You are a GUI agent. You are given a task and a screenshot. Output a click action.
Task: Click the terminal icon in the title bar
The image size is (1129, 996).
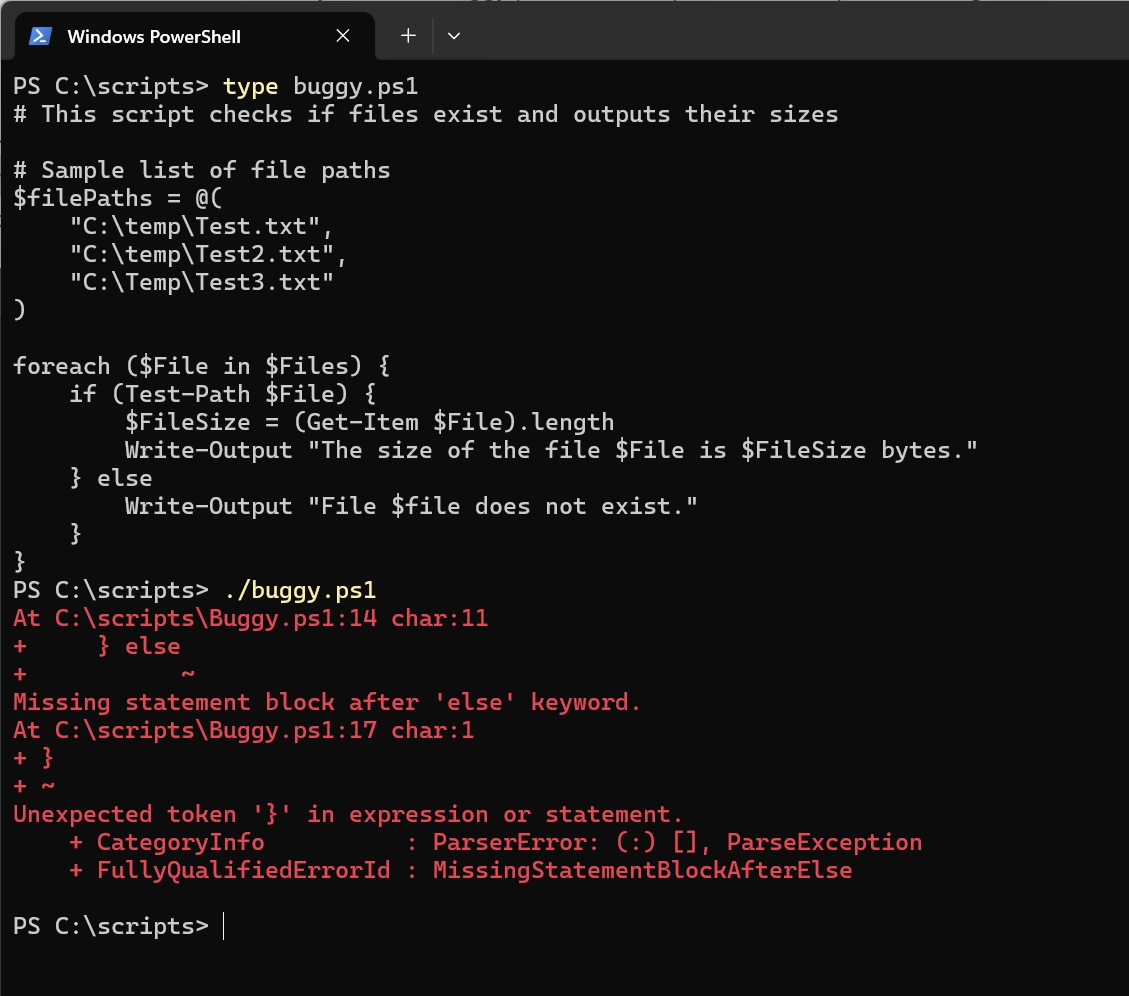click(x=40, y=36)
